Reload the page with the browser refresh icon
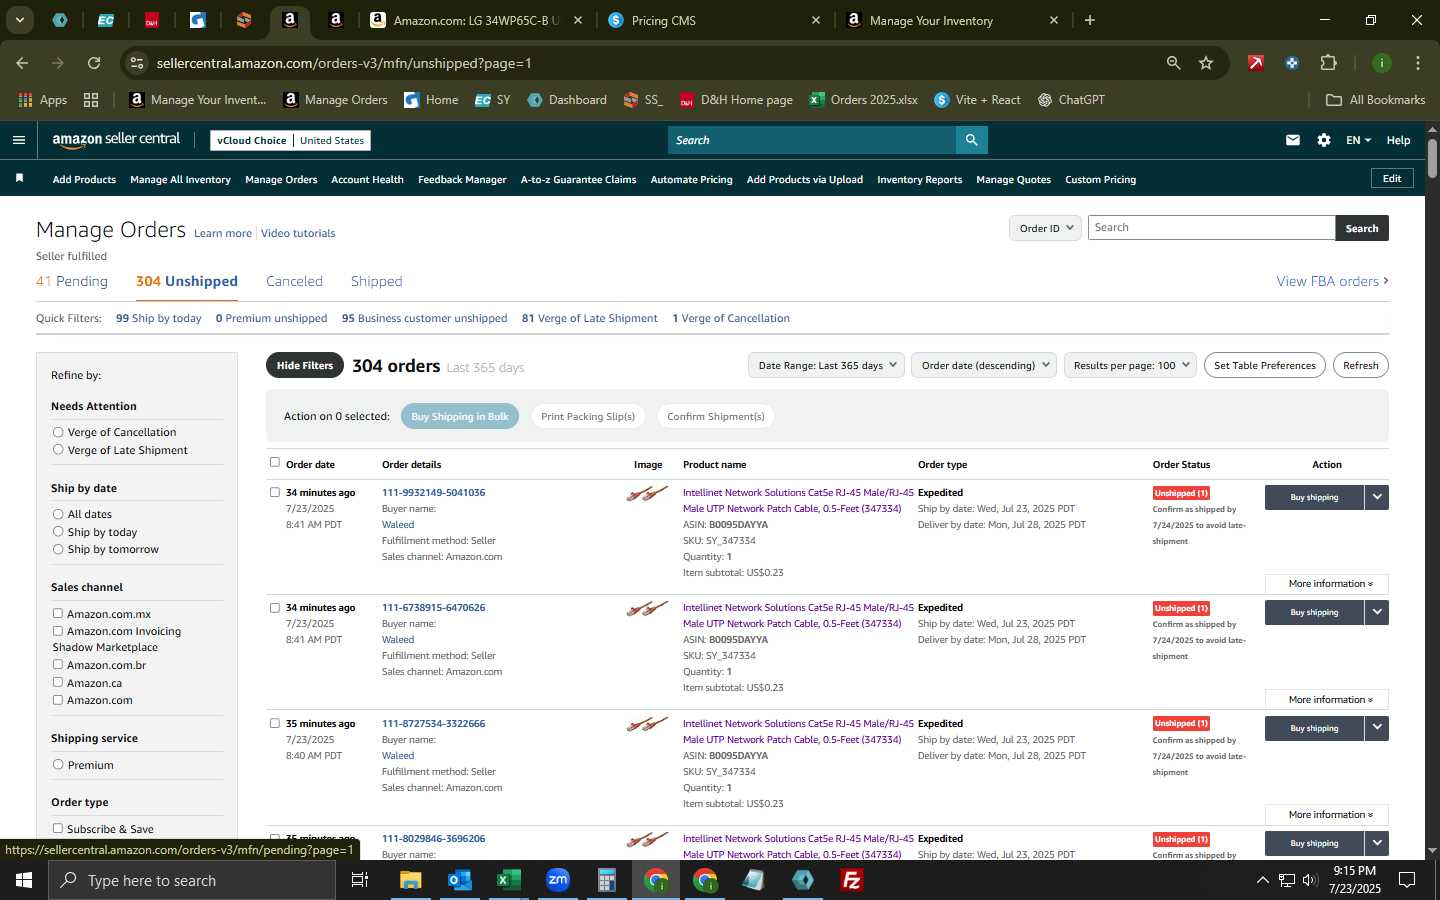 point(94,63)
